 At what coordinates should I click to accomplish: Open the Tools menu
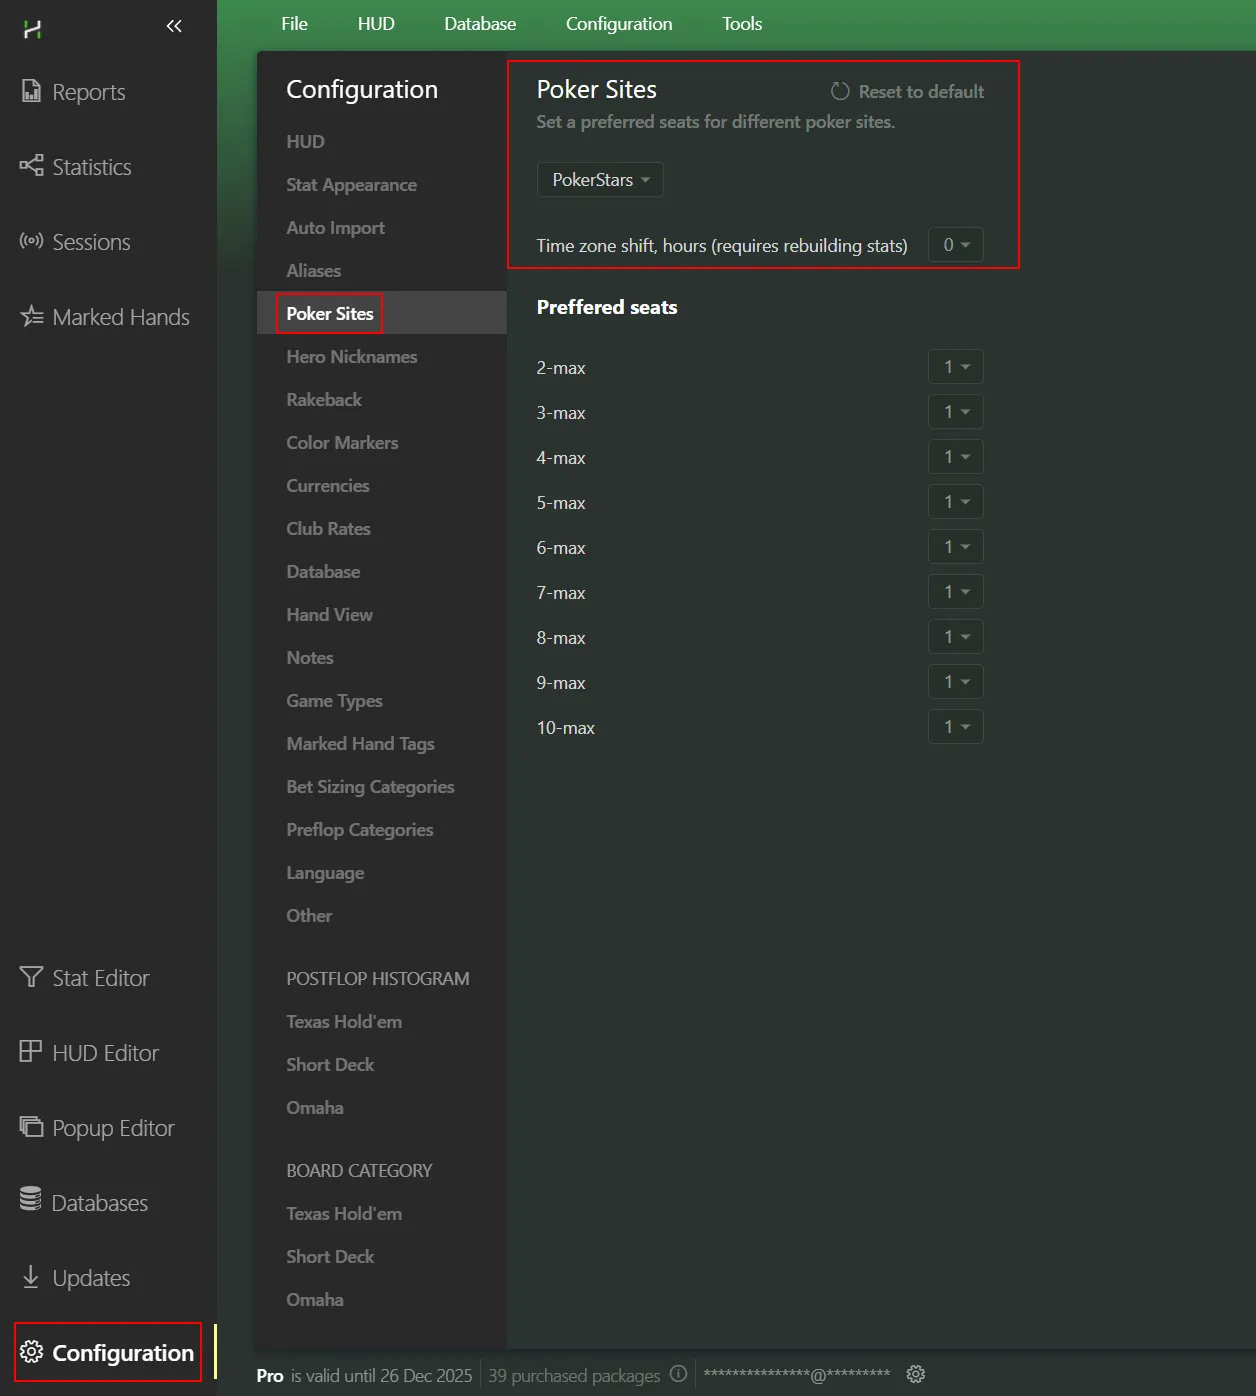coord(742,24)
